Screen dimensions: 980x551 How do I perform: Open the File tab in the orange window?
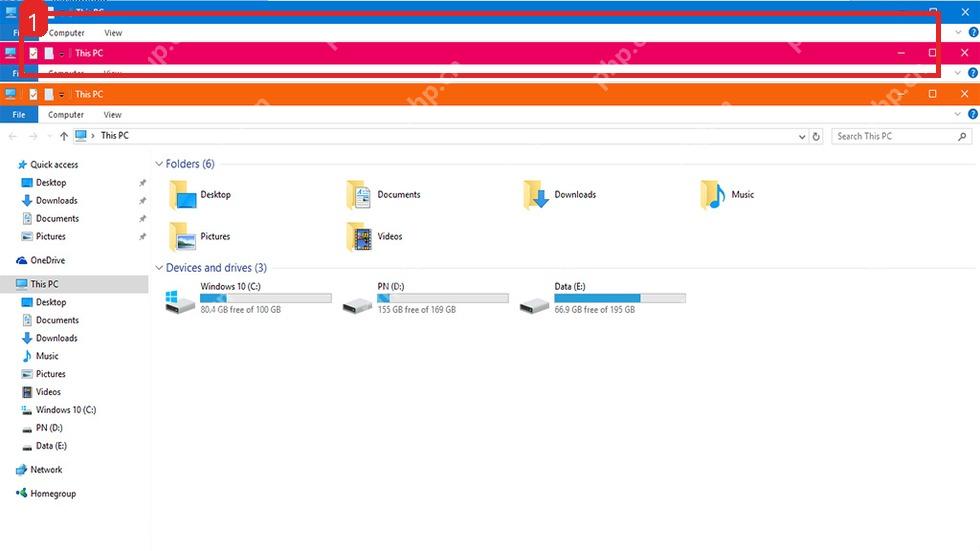click(x=19, y=115)
